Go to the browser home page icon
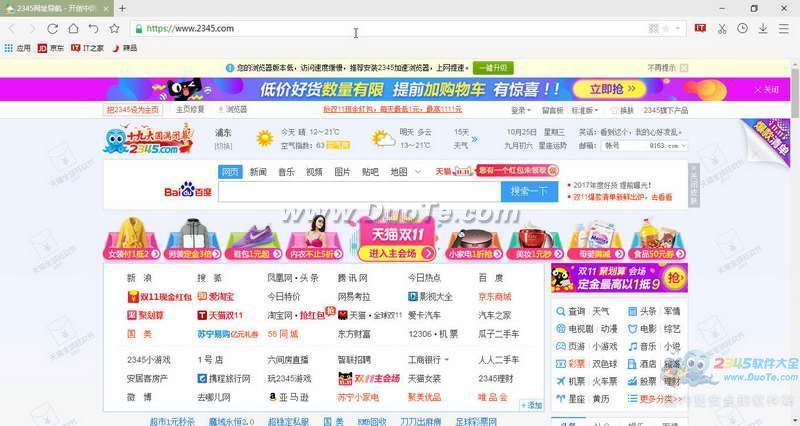 tap(73, 29)
